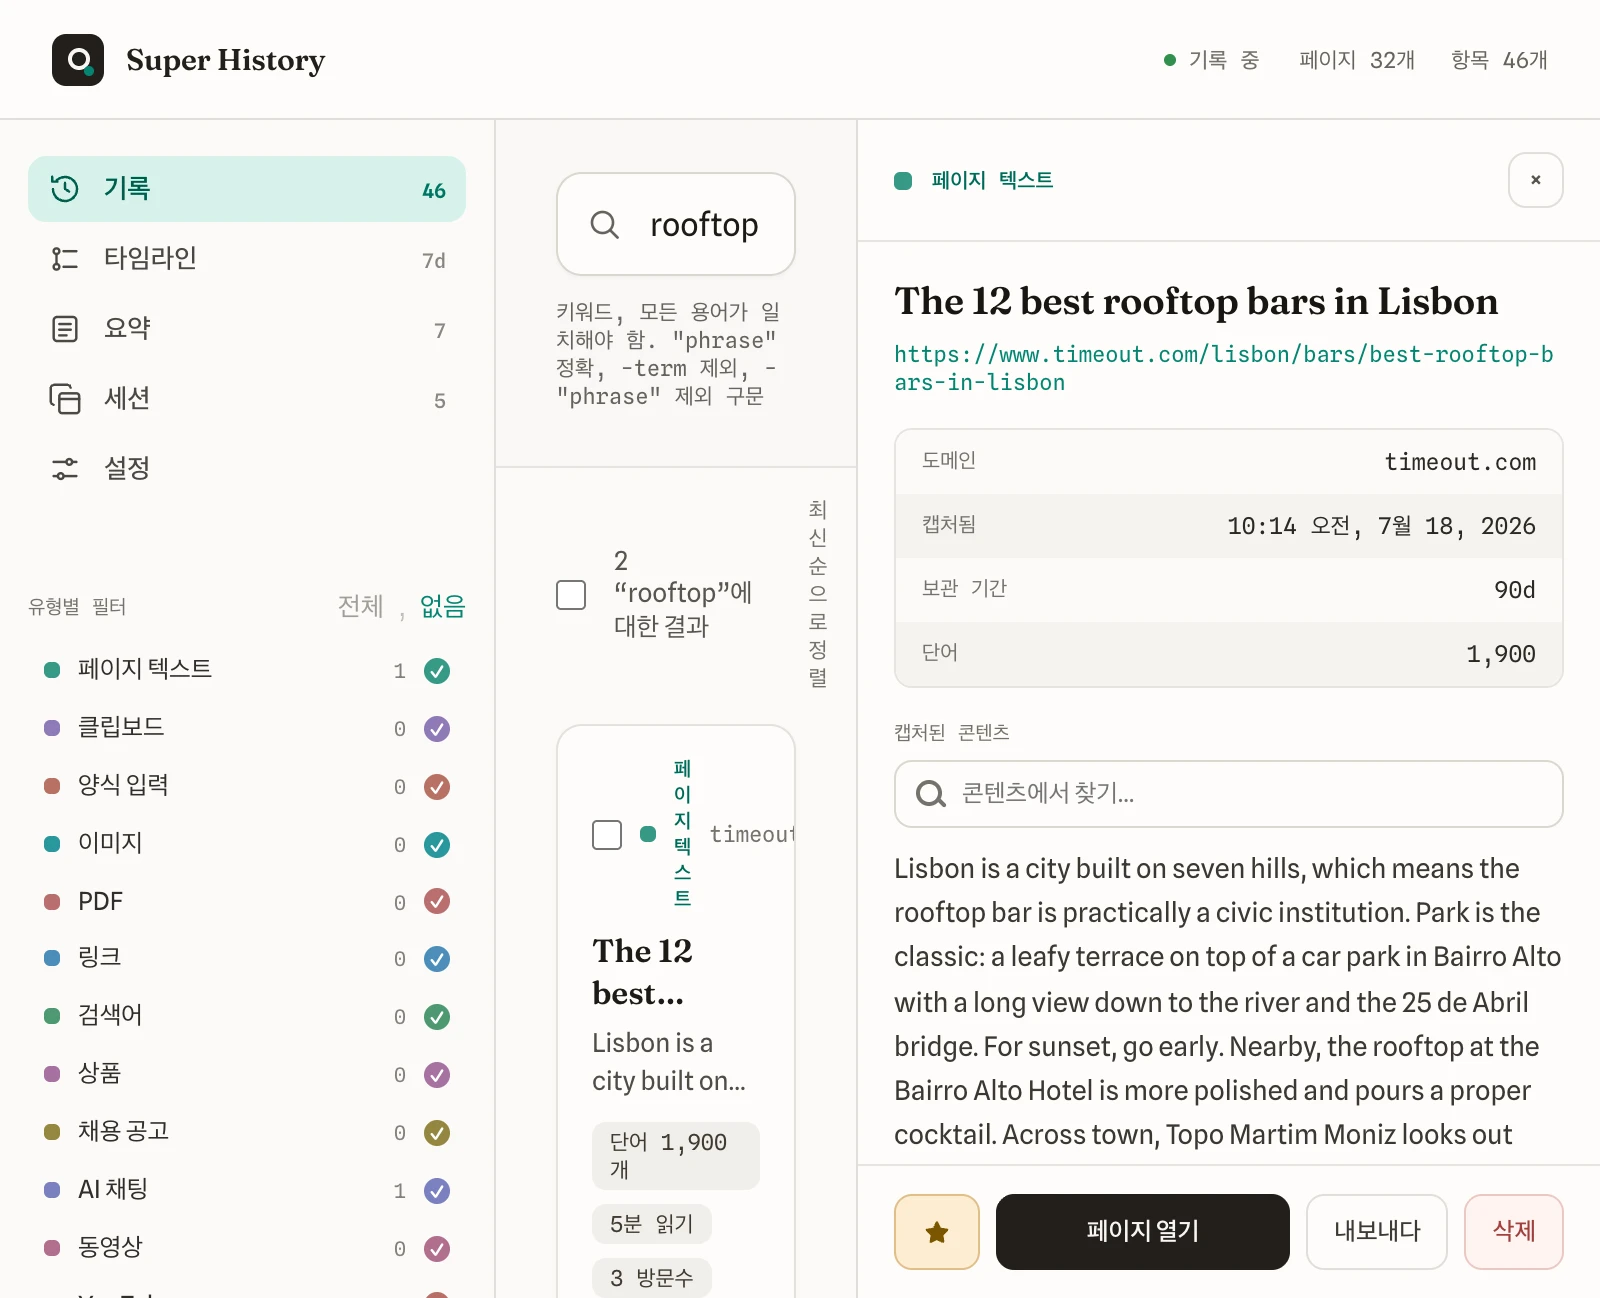The height and width of the screenshot is (1298, 1600).
Task: Toggle the 상품 filter check
Action: click(x=437, y=1075)
